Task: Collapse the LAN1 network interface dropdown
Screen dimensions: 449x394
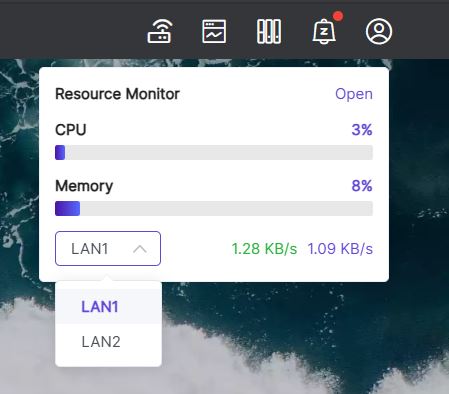Action: point(108,248)
